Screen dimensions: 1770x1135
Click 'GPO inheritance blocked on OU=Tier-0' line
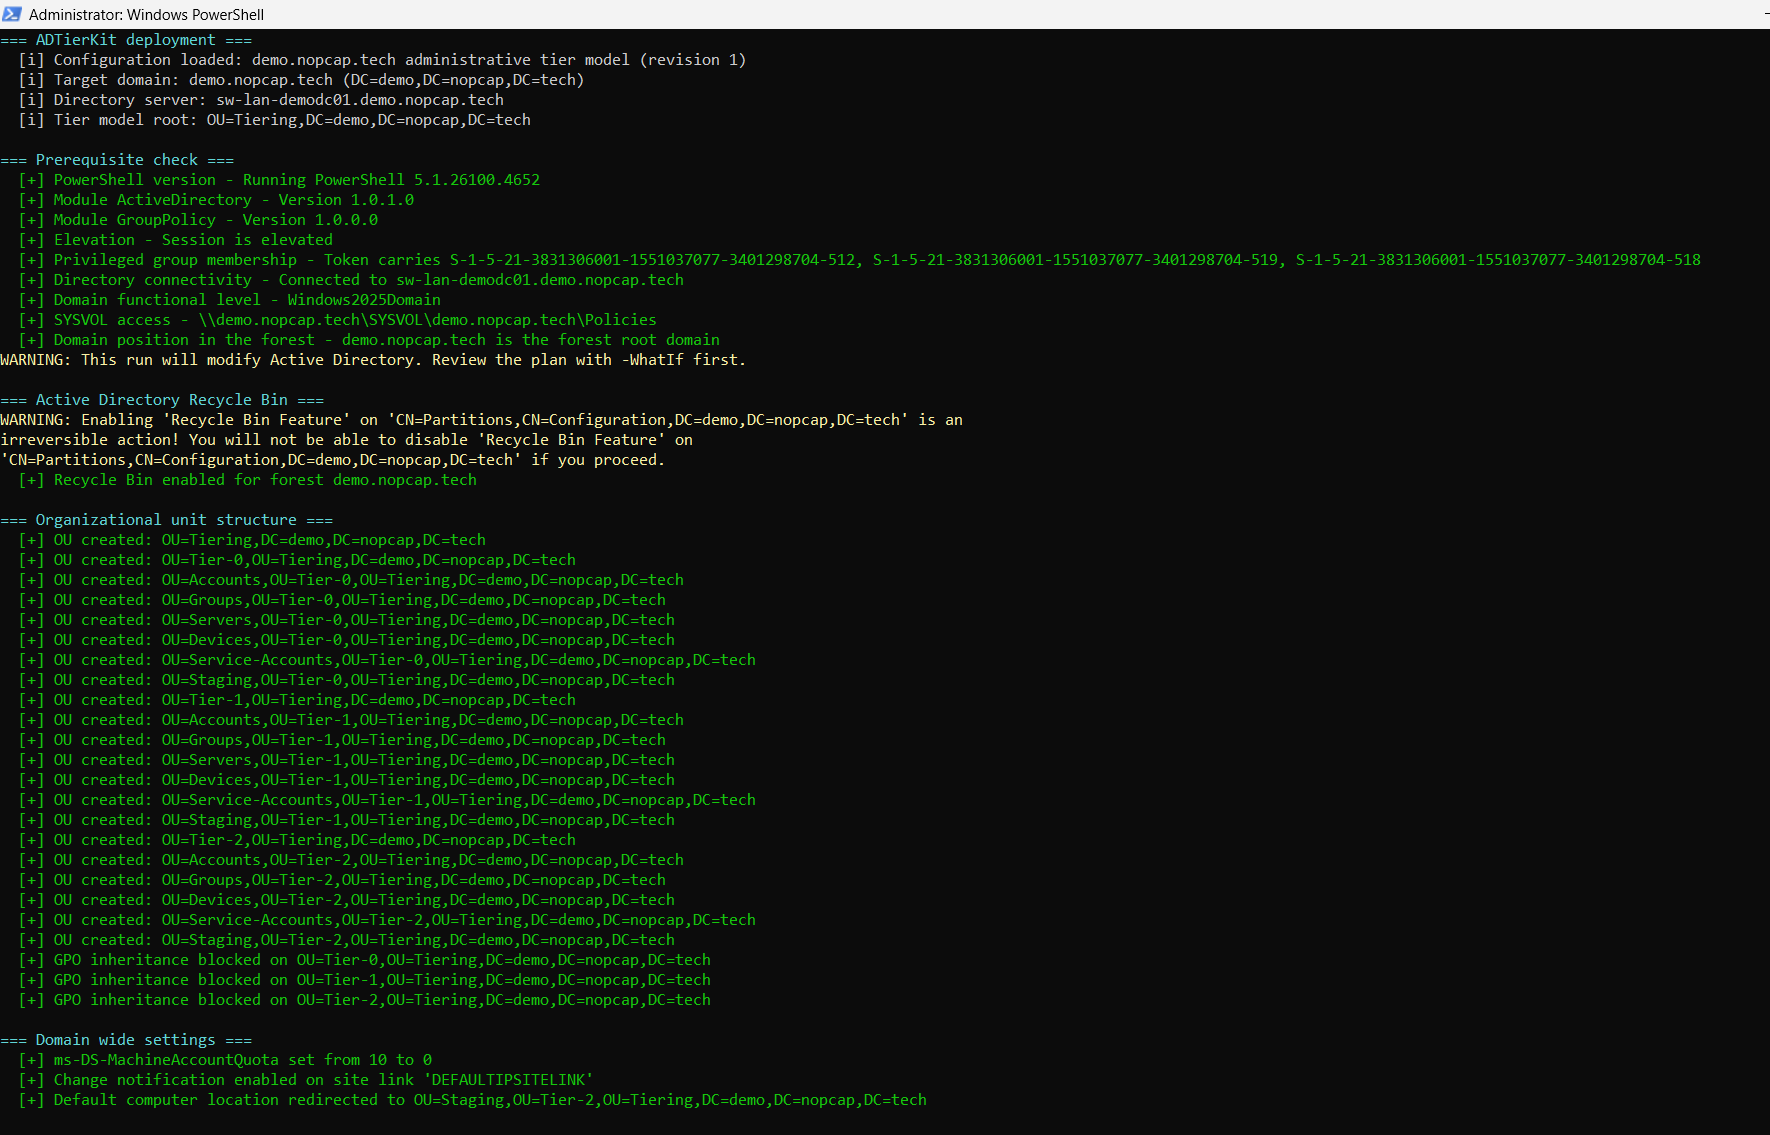364,960
